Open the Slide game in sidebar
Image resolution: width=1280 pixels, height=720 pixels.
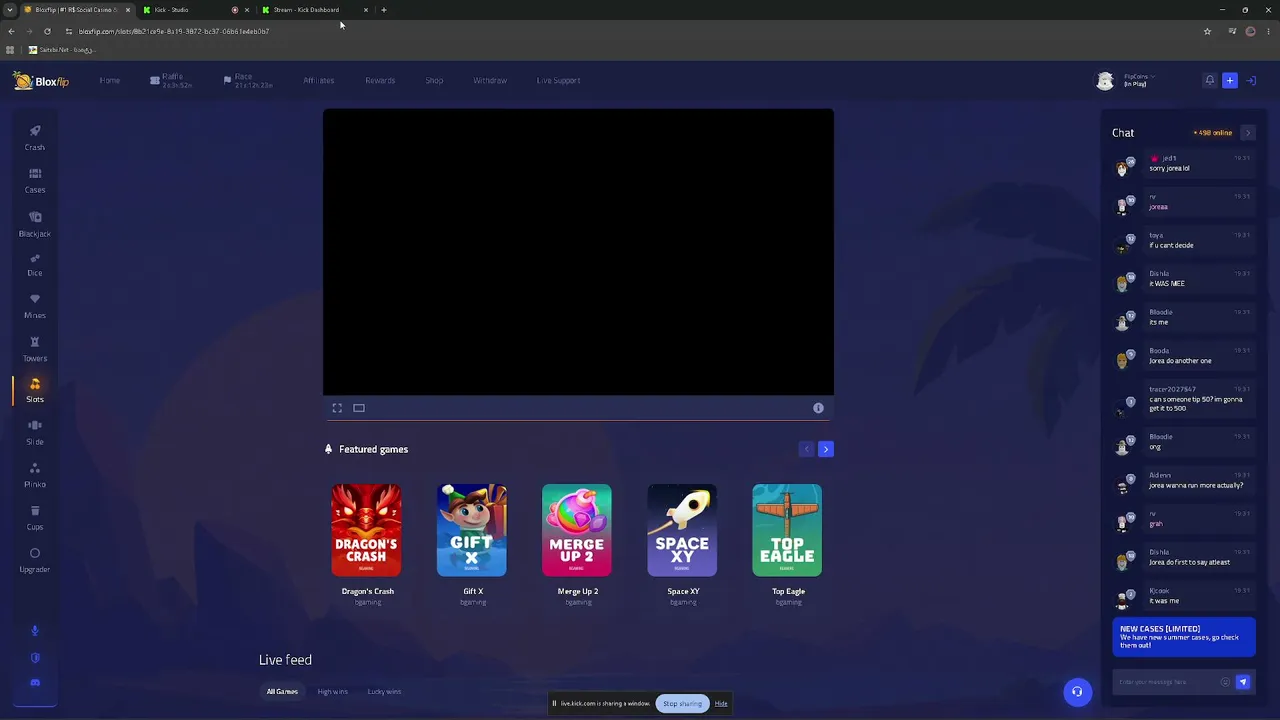tap(35, 433)
